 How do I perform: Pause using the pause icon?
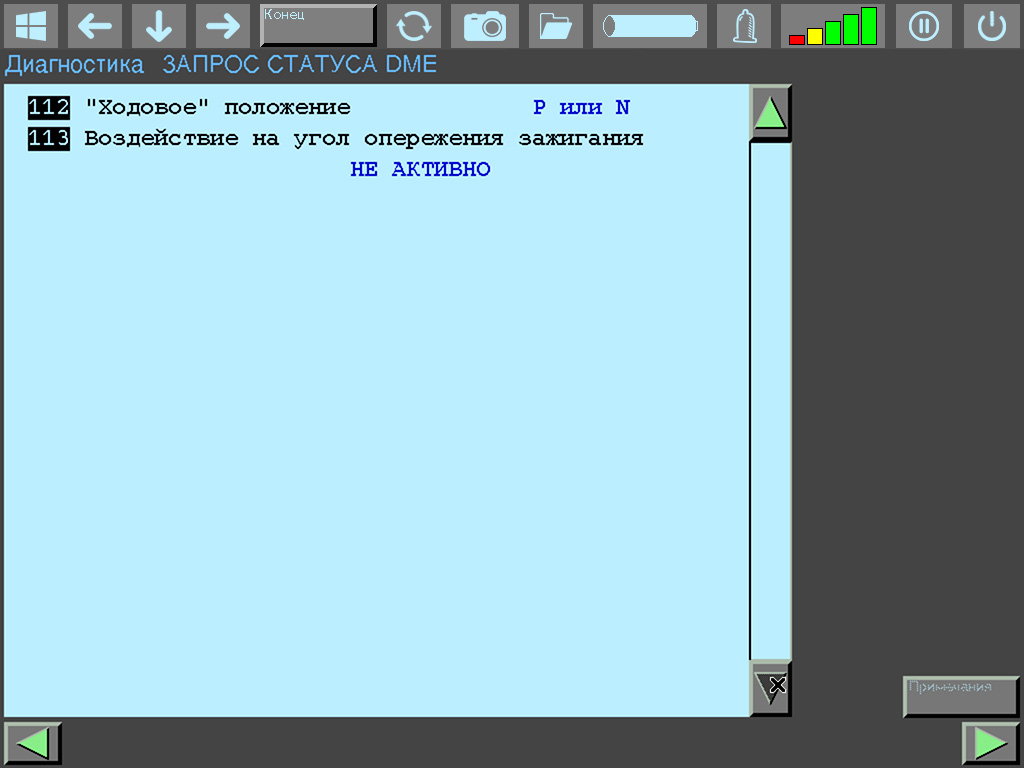click(x=923, y=26)
